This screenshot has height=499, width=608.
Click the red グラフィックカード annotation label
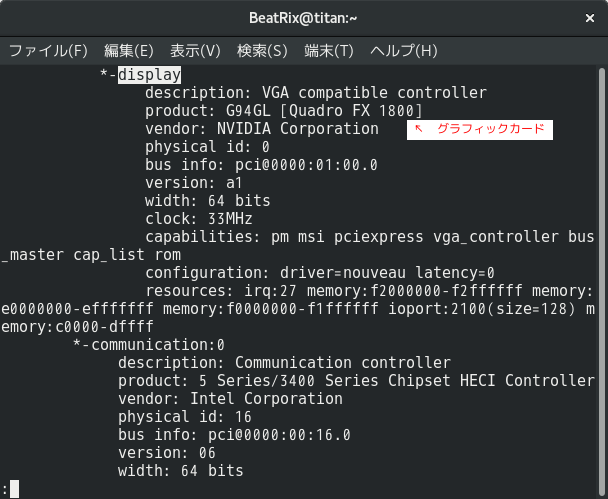pos(491,129)
